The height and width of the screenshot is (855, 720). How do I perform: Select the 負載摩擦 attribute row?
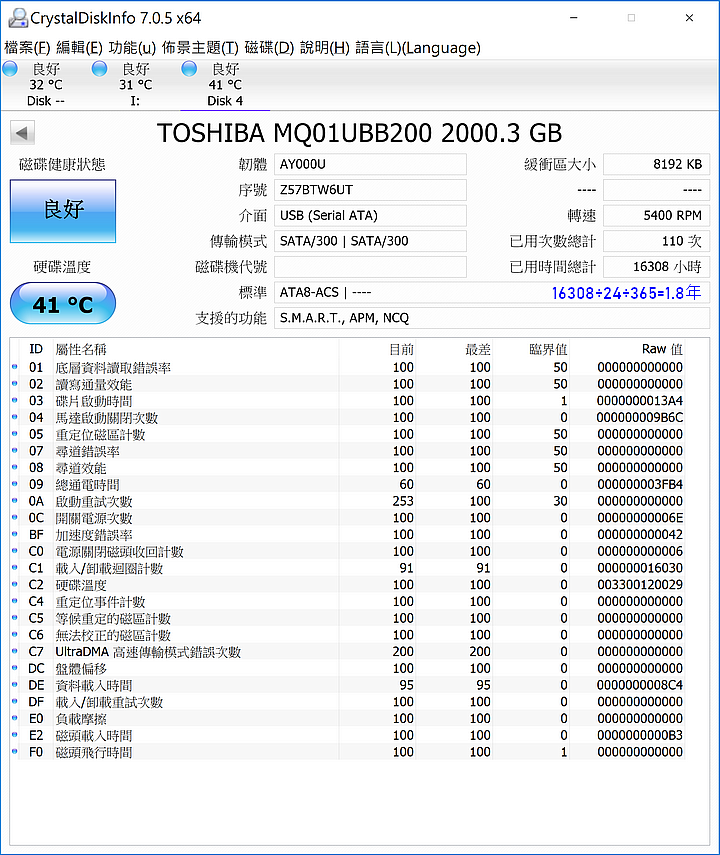point(347,718)
